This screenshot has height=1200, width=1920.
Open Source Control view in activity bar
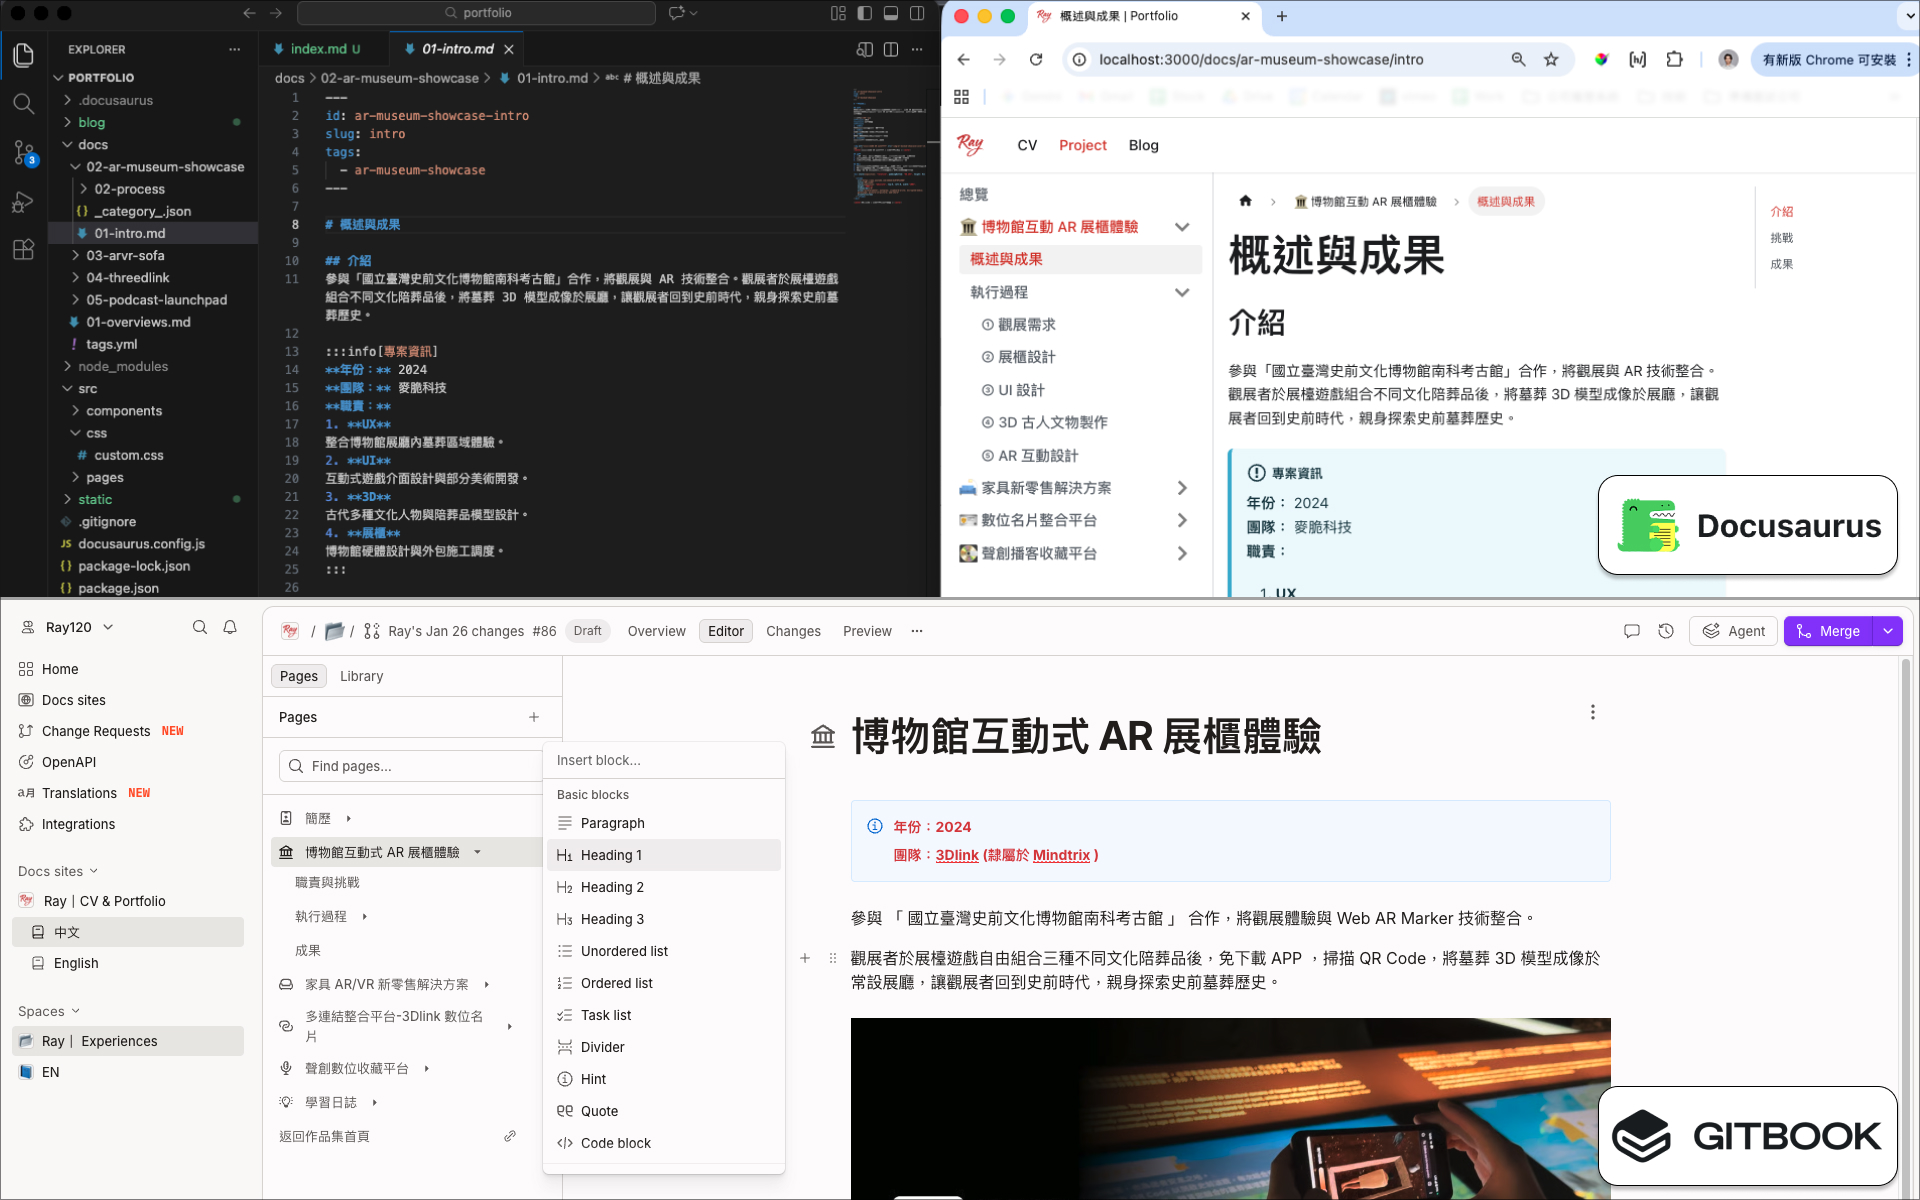click(x=23, y=152)
